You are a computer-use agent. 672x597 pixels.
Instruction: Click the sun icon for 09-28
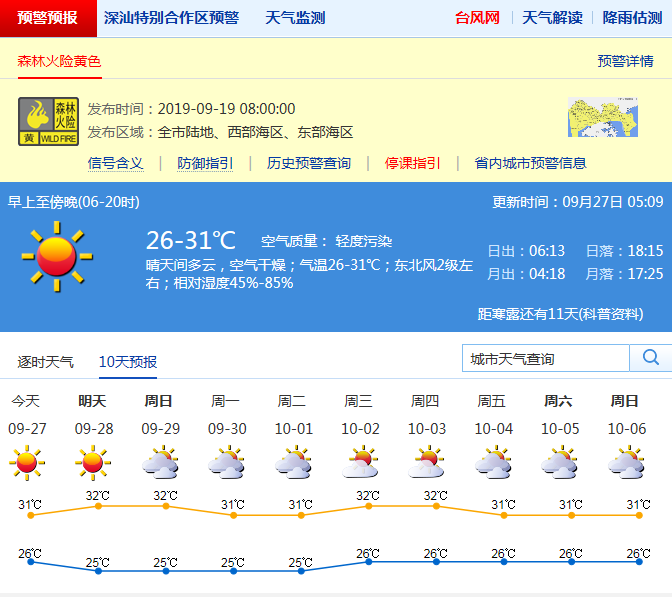(x=92, y=463)
